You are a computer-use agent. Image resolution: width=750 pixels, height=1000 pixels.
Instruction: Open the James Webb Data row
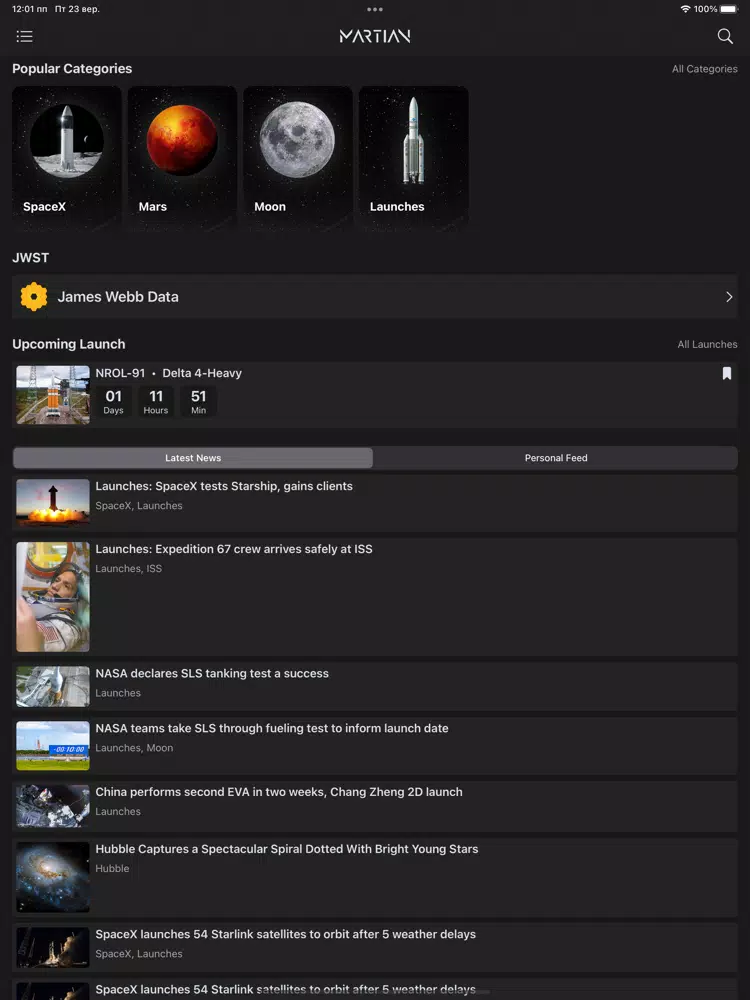(375, 297)
